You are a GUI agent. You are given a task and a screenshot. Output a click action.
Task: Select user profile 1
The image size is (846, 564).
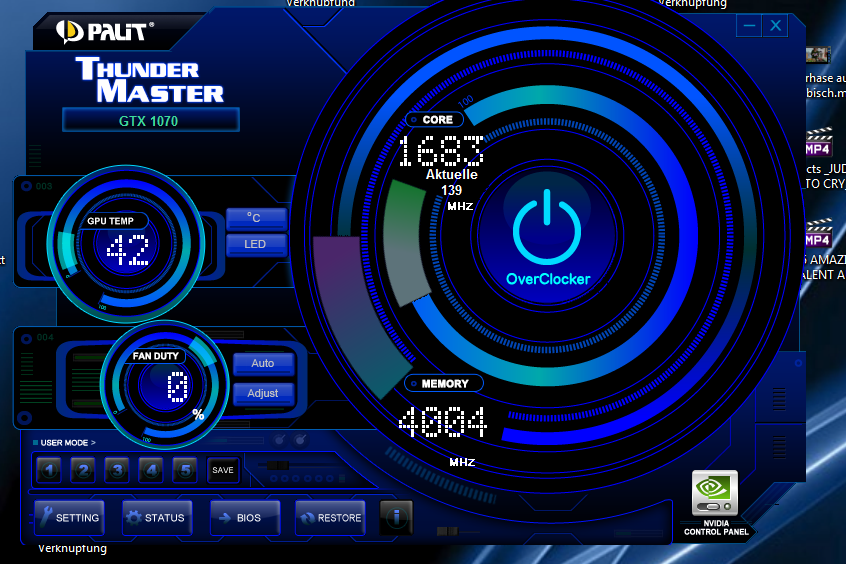point(49,470)
